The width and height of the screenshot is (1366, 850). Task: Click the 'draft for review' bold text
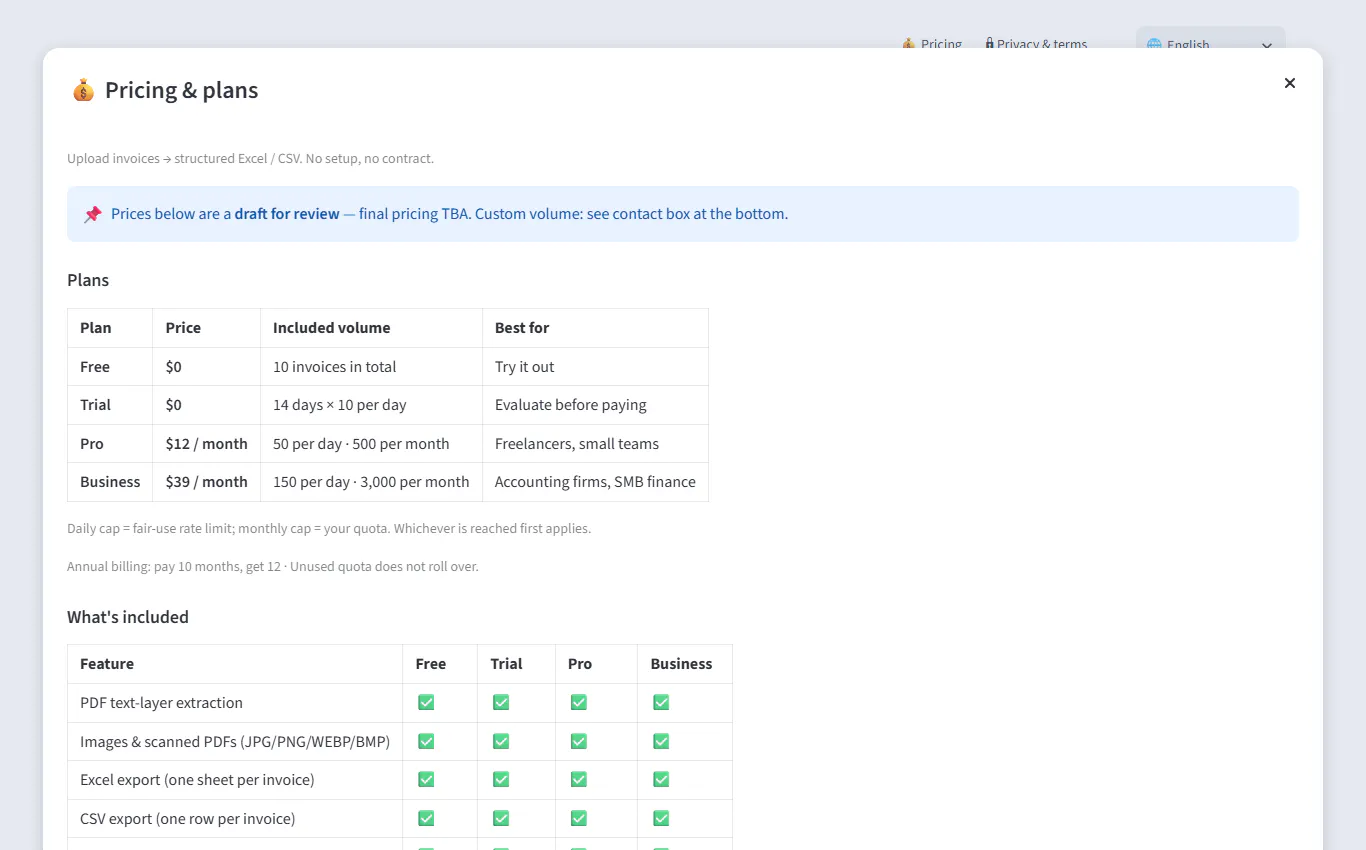tap(287, 214)
